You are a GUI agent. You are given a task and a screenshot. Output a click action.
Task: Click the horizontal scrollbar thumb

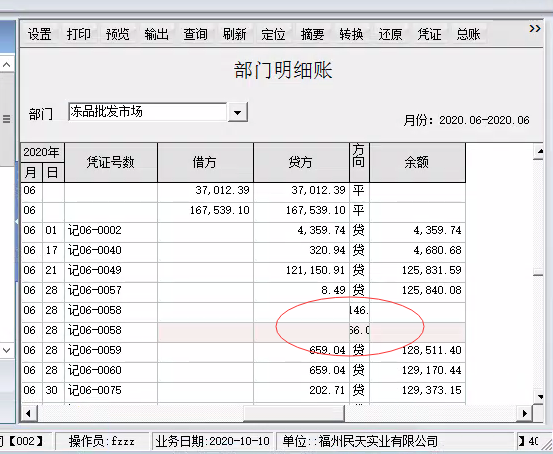click(x=294, y=413)
